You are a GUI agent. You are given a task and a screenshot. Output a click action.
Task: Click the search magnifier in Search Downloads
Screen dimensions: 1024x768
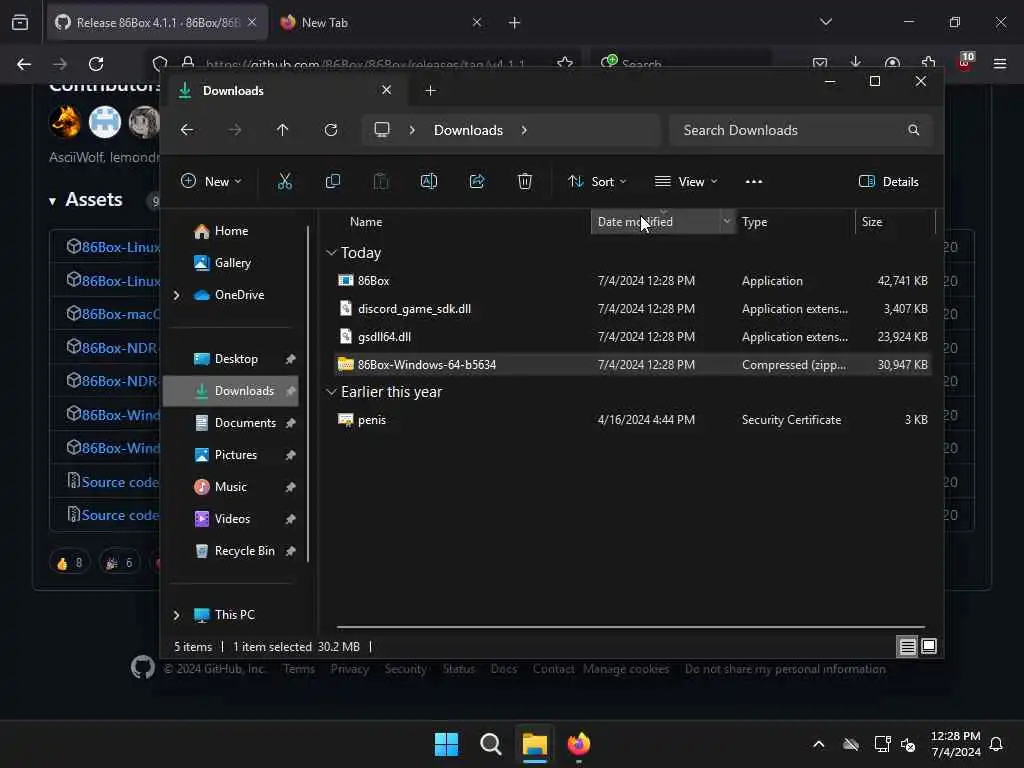[x=914, y=130]
